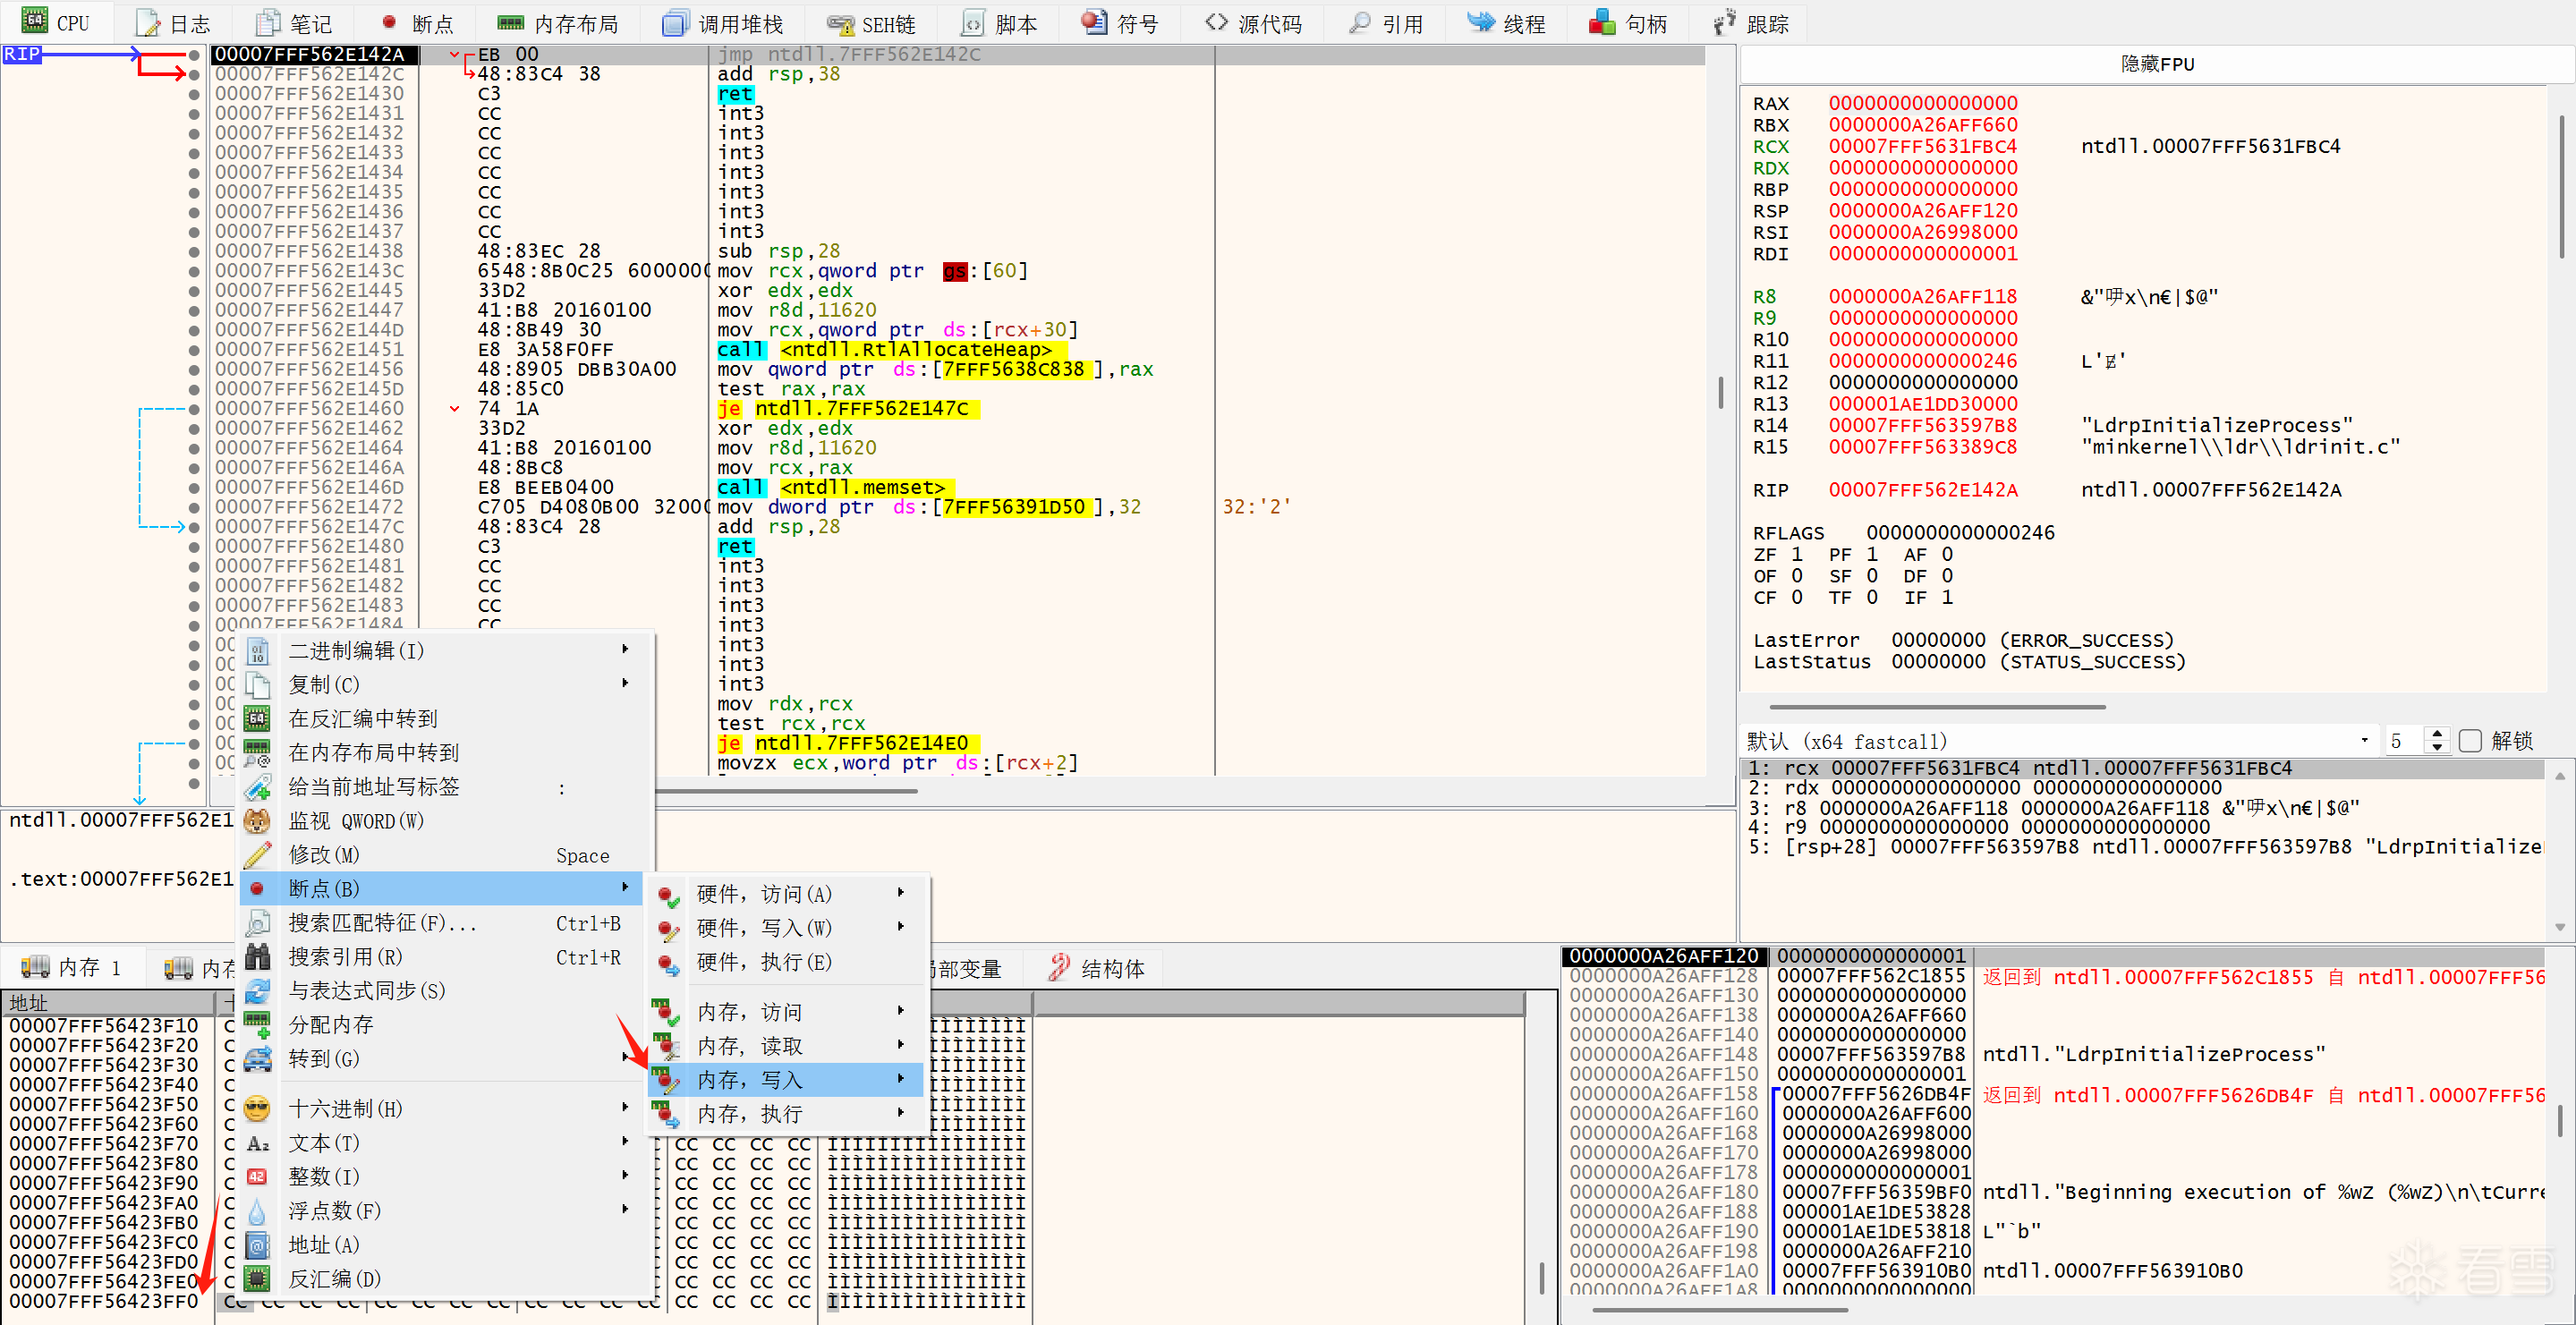This screenshot has height=1325, width=2576.
Task: Toggle breakpoint bullet at address 00007FFF562E1451
Action: coord(194,350)
